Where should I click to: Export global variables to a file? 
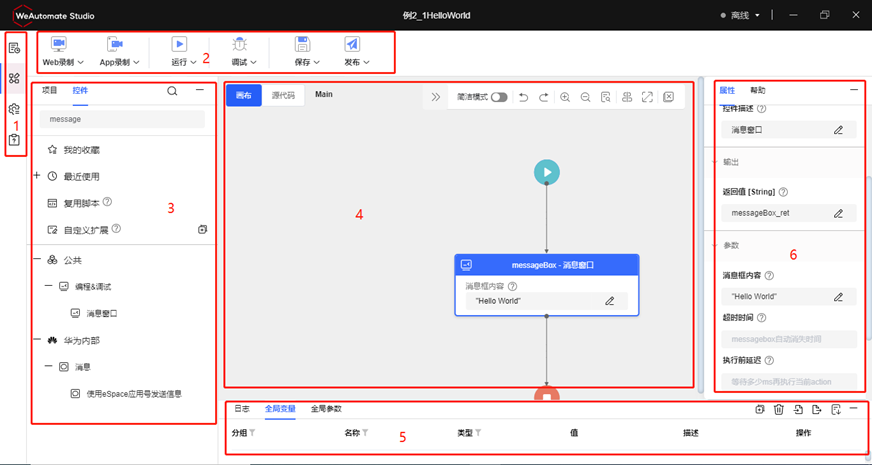click(x=816, y=409)
